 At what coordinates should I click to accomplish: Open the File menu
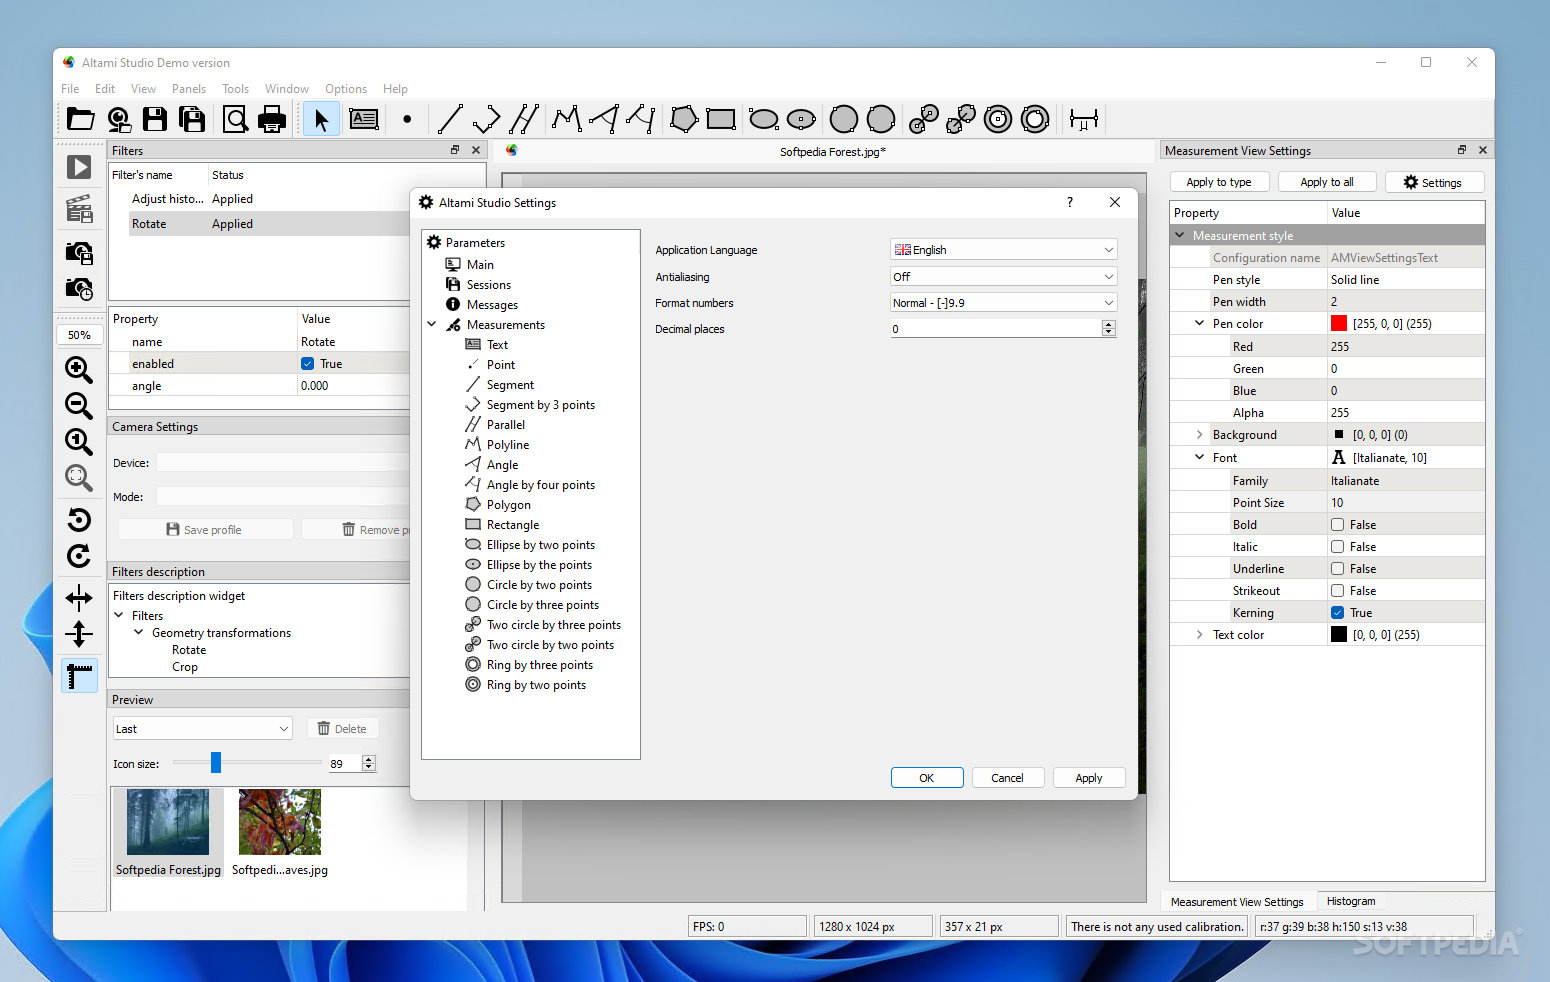[70, 89]
